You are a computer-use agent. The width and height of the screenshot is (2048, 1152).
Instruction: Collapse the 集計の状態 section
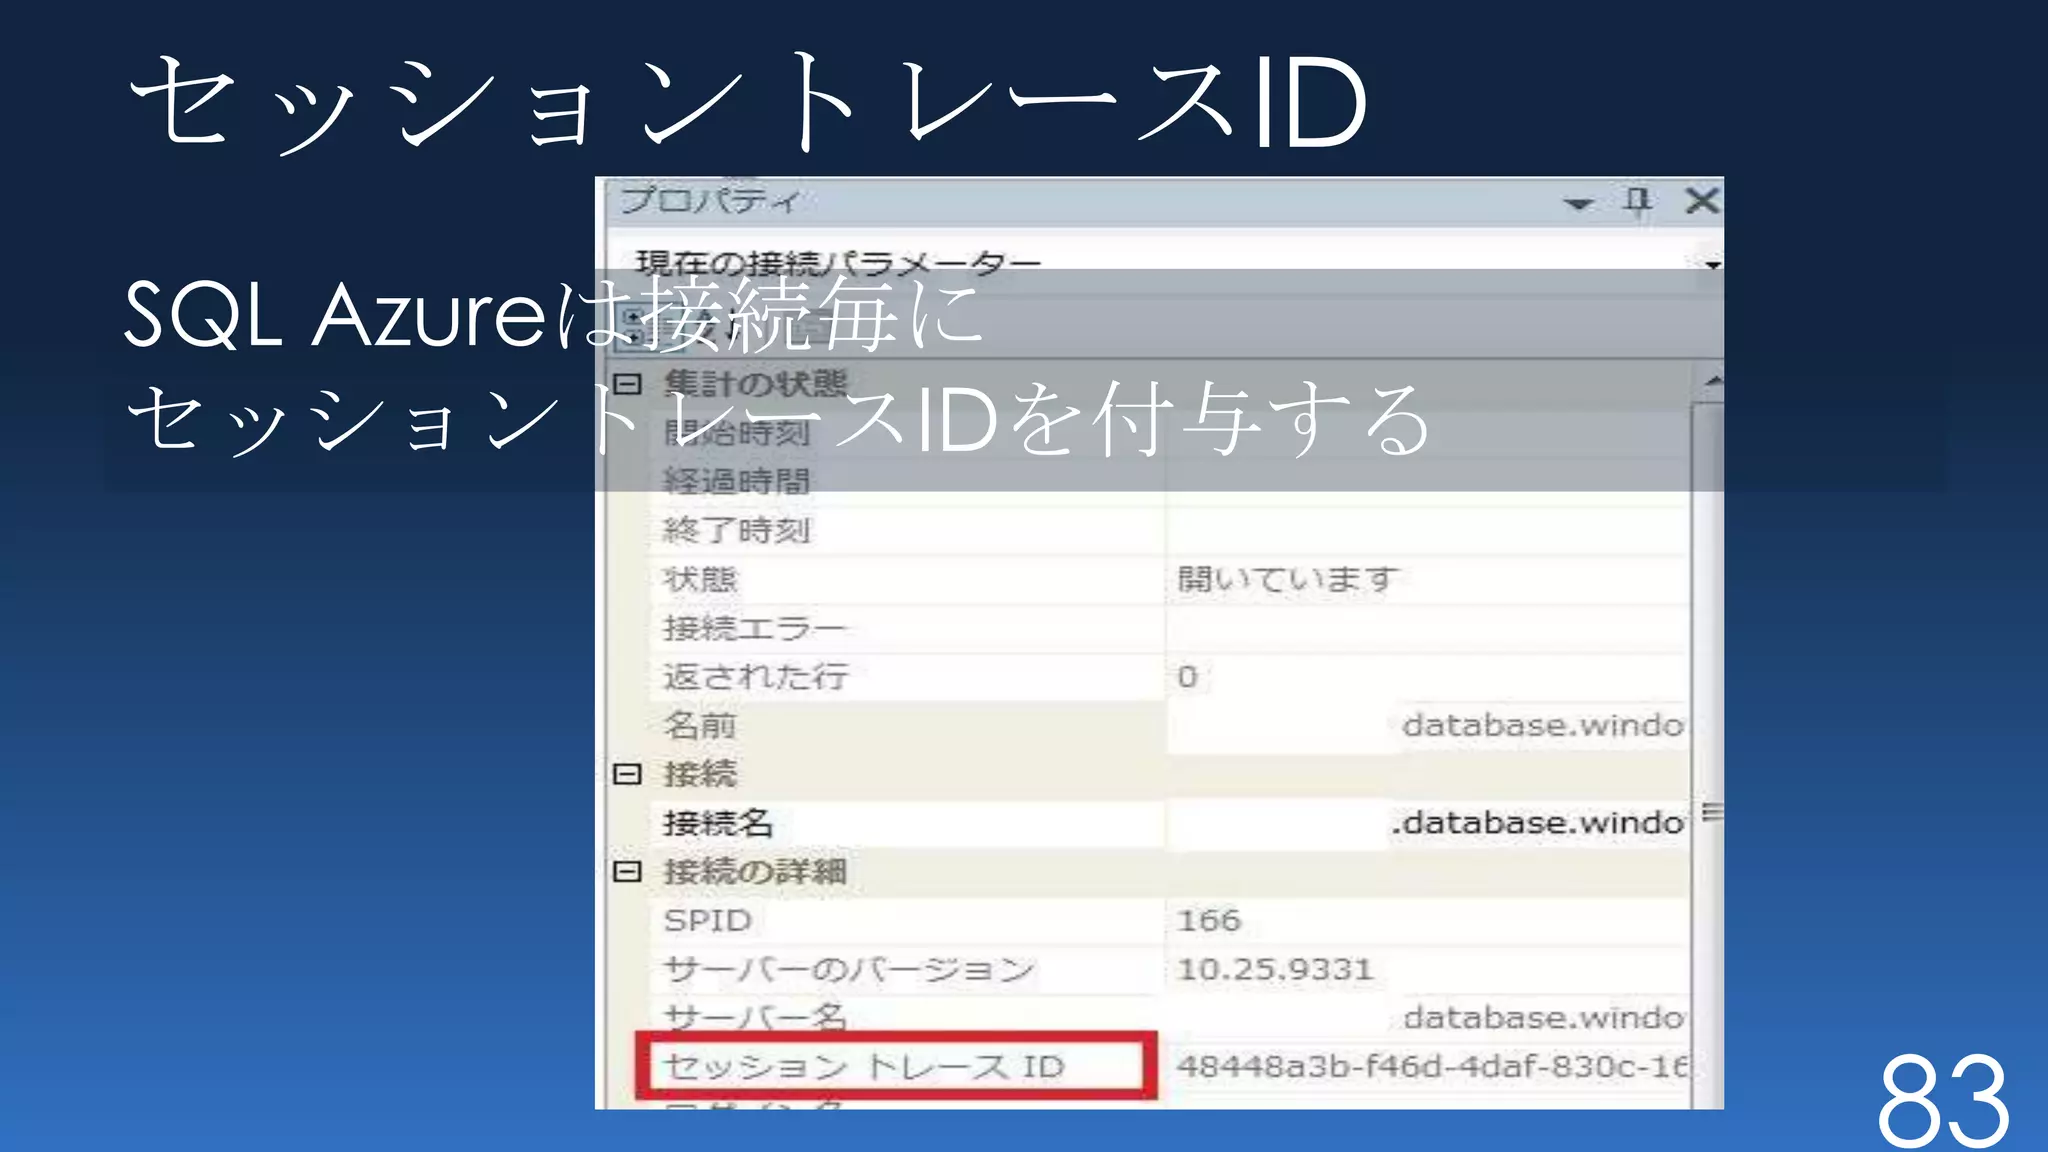tap(627, 384)
